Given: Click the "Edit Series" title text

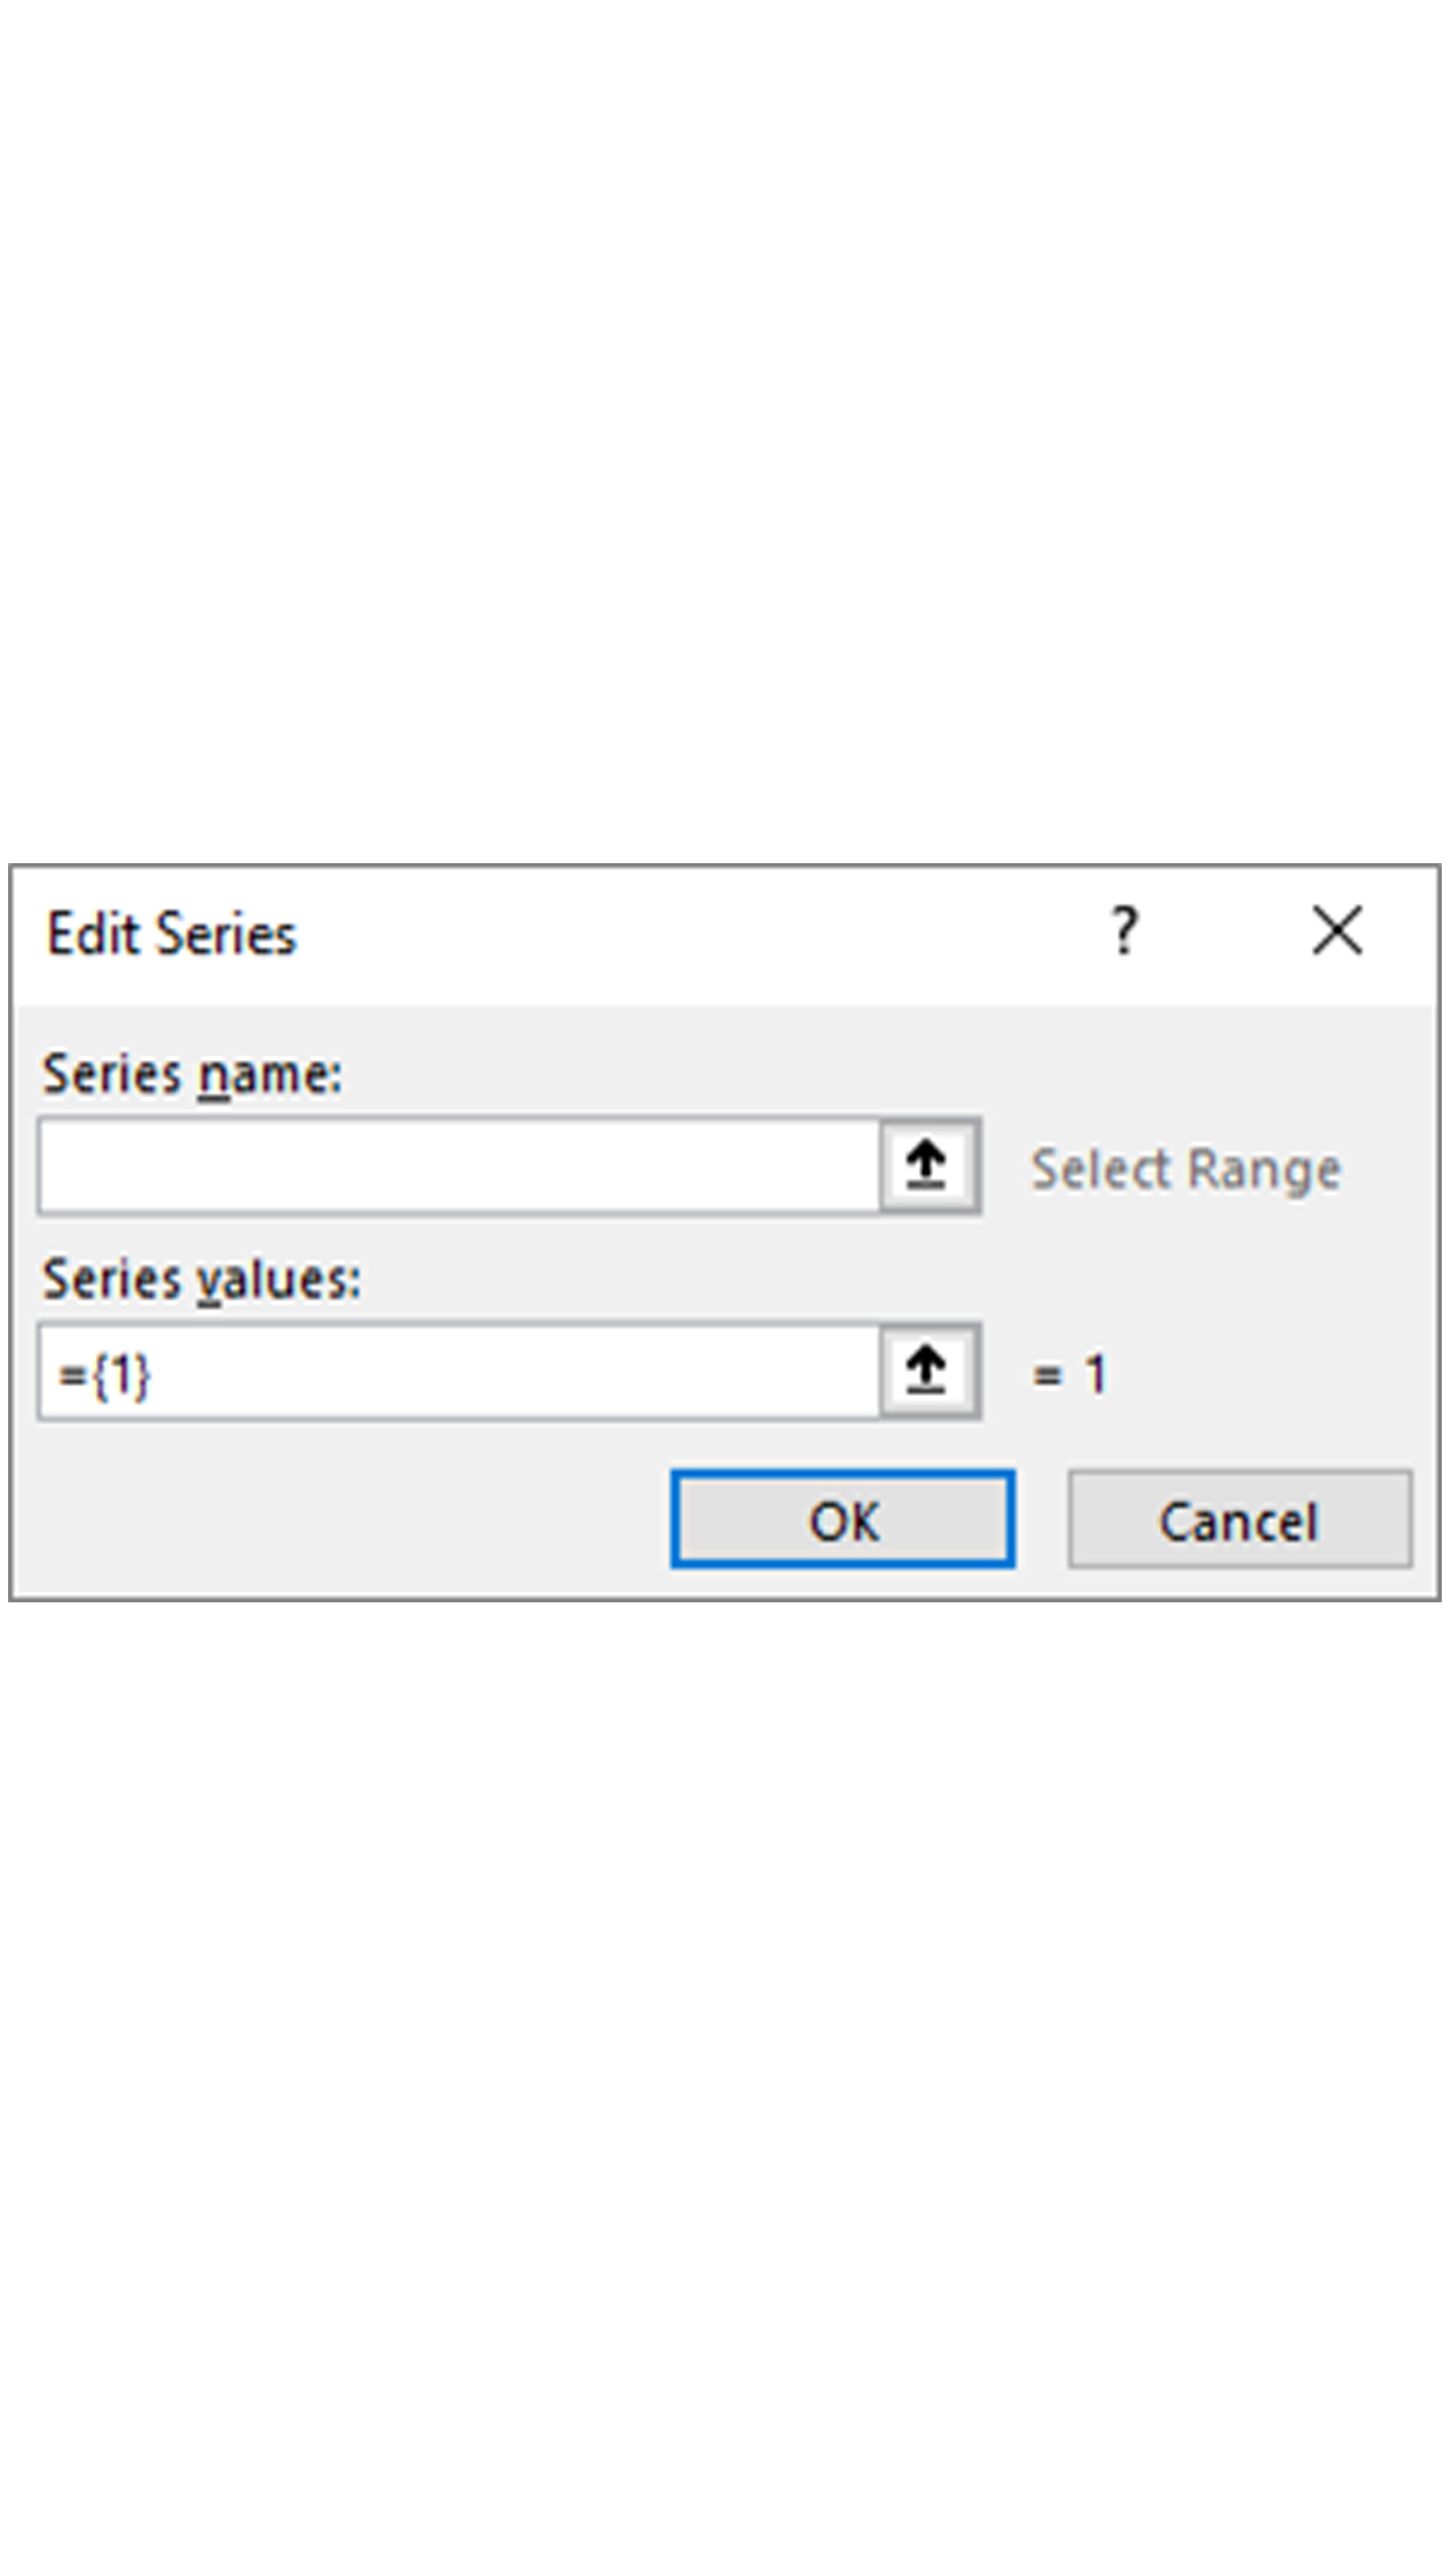Looking at the screenshot, I should coord(171,934).
